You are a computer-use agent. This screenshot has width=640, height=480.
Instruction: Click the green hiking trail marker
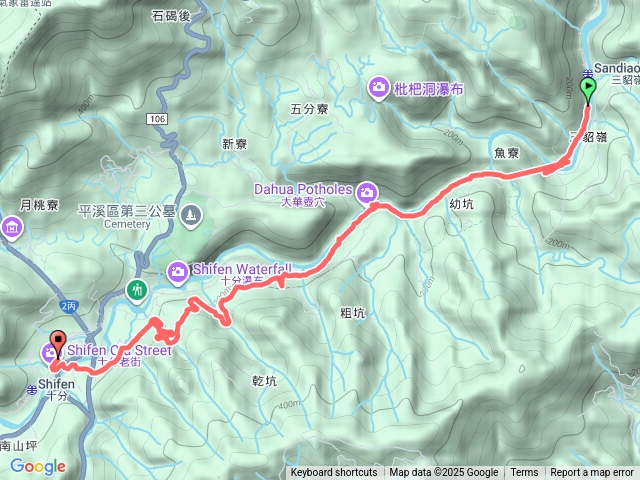coord(137,291)
